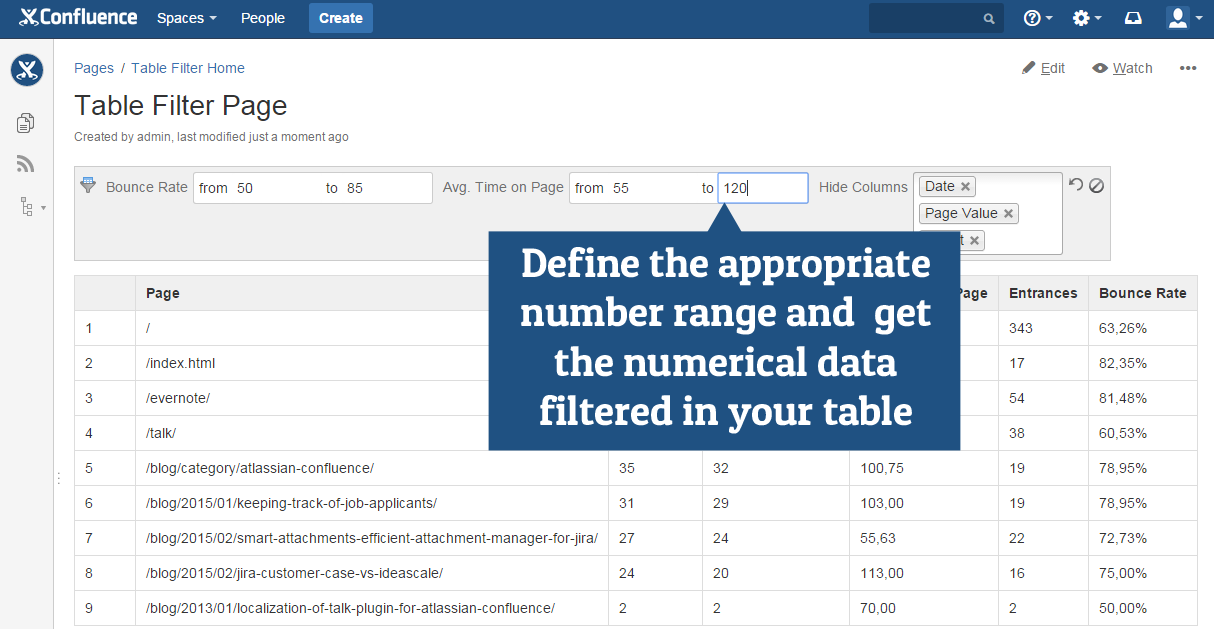Click the /blog/category/atlassian-confluence/ cell

click(x=371, y=468)
